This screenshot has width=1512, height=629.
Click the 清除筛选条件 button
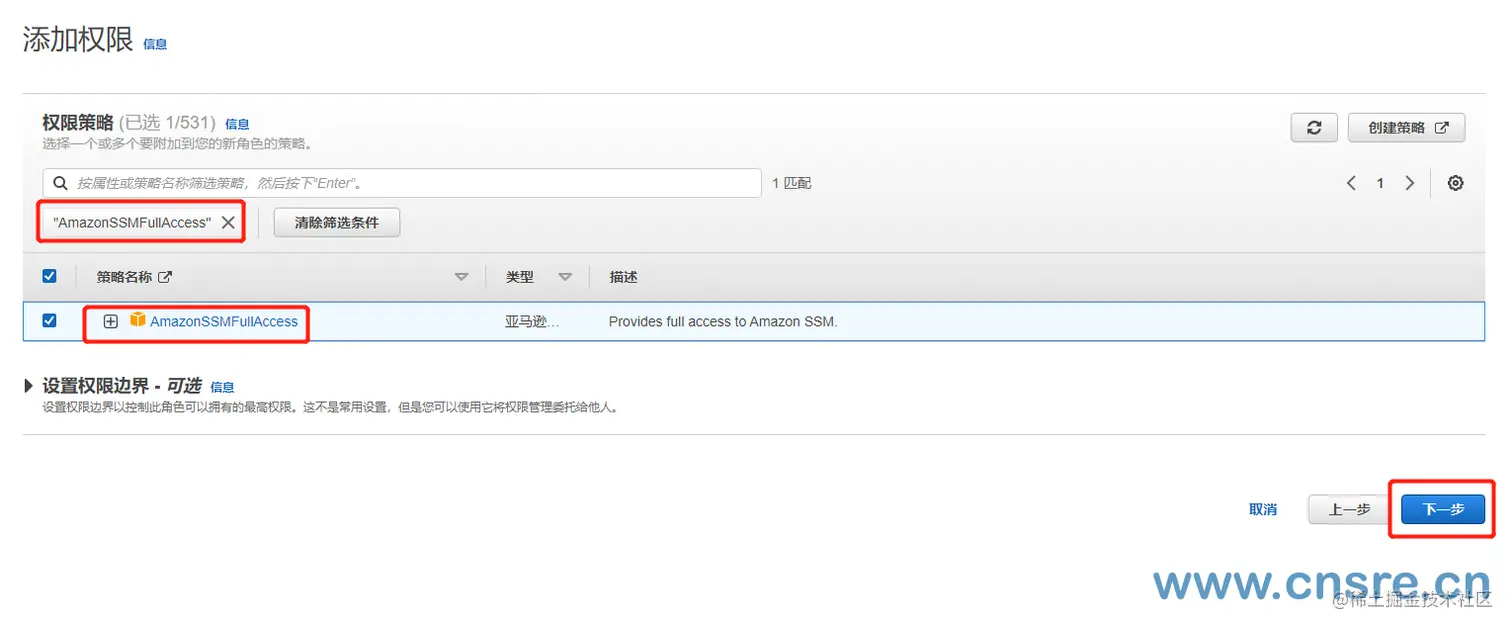coord(336,221)
